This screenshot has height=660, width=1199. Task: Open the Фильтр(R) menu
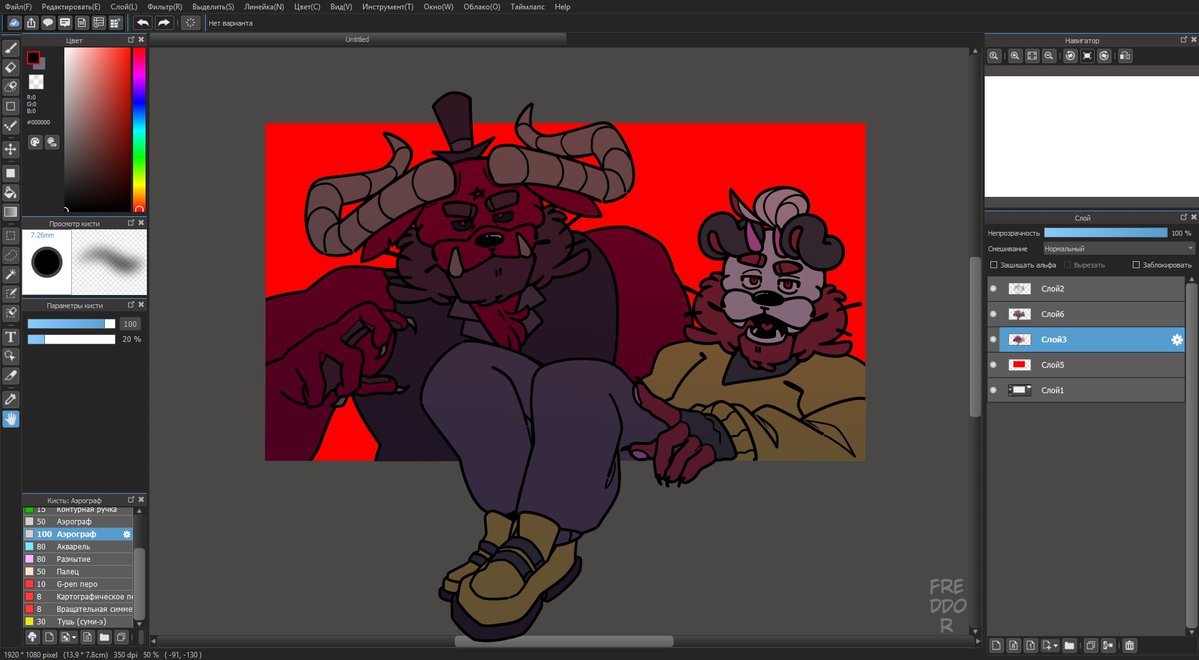coord(164,7)
